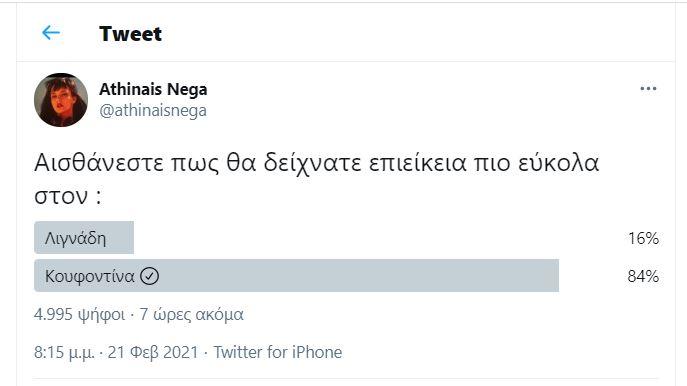Open Athinais Nega's profile picture
Screen dimensions: 687x386
[61, 100]
